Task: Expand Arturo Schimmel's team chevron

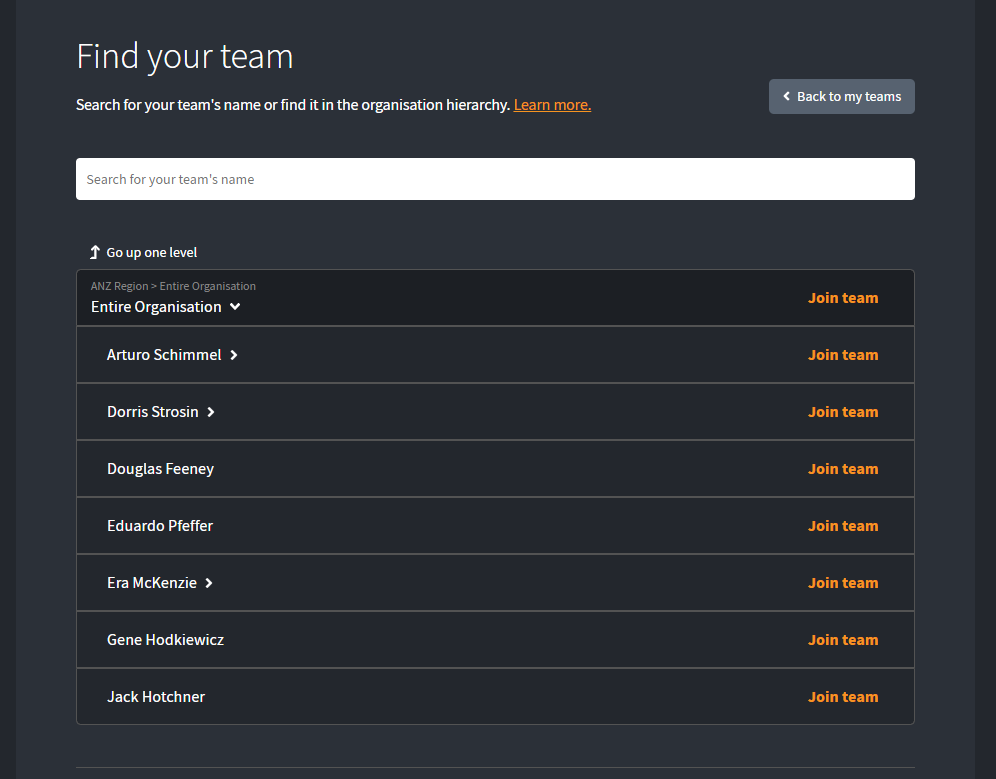Action: click(234, 355)
